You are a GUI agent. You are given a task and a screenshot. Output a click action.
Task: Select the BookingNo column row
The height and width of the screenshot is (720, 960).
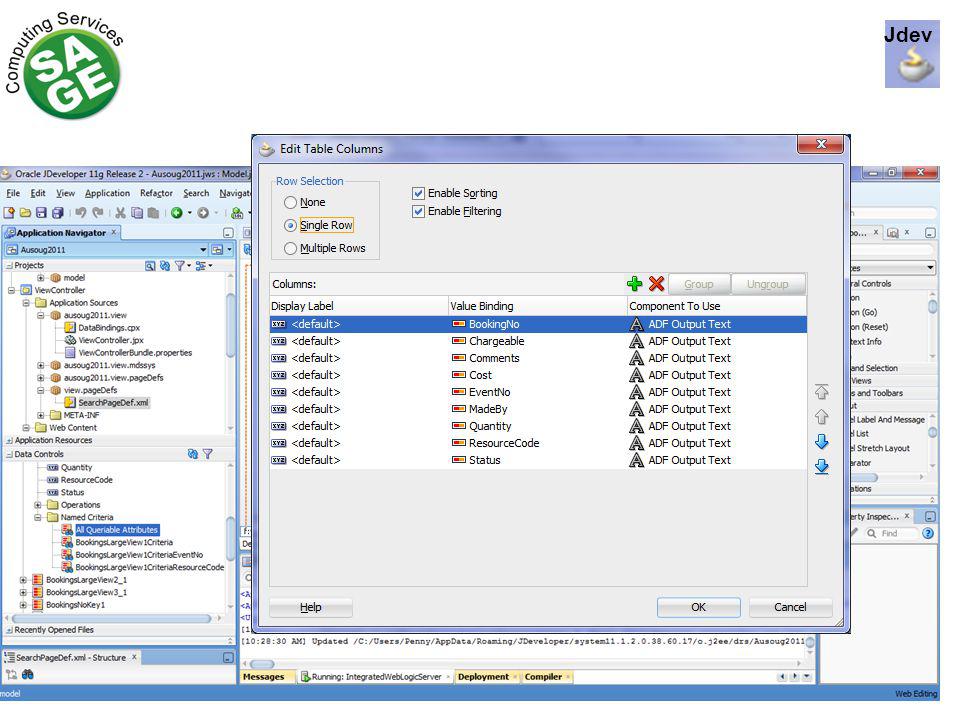(538, 324)
